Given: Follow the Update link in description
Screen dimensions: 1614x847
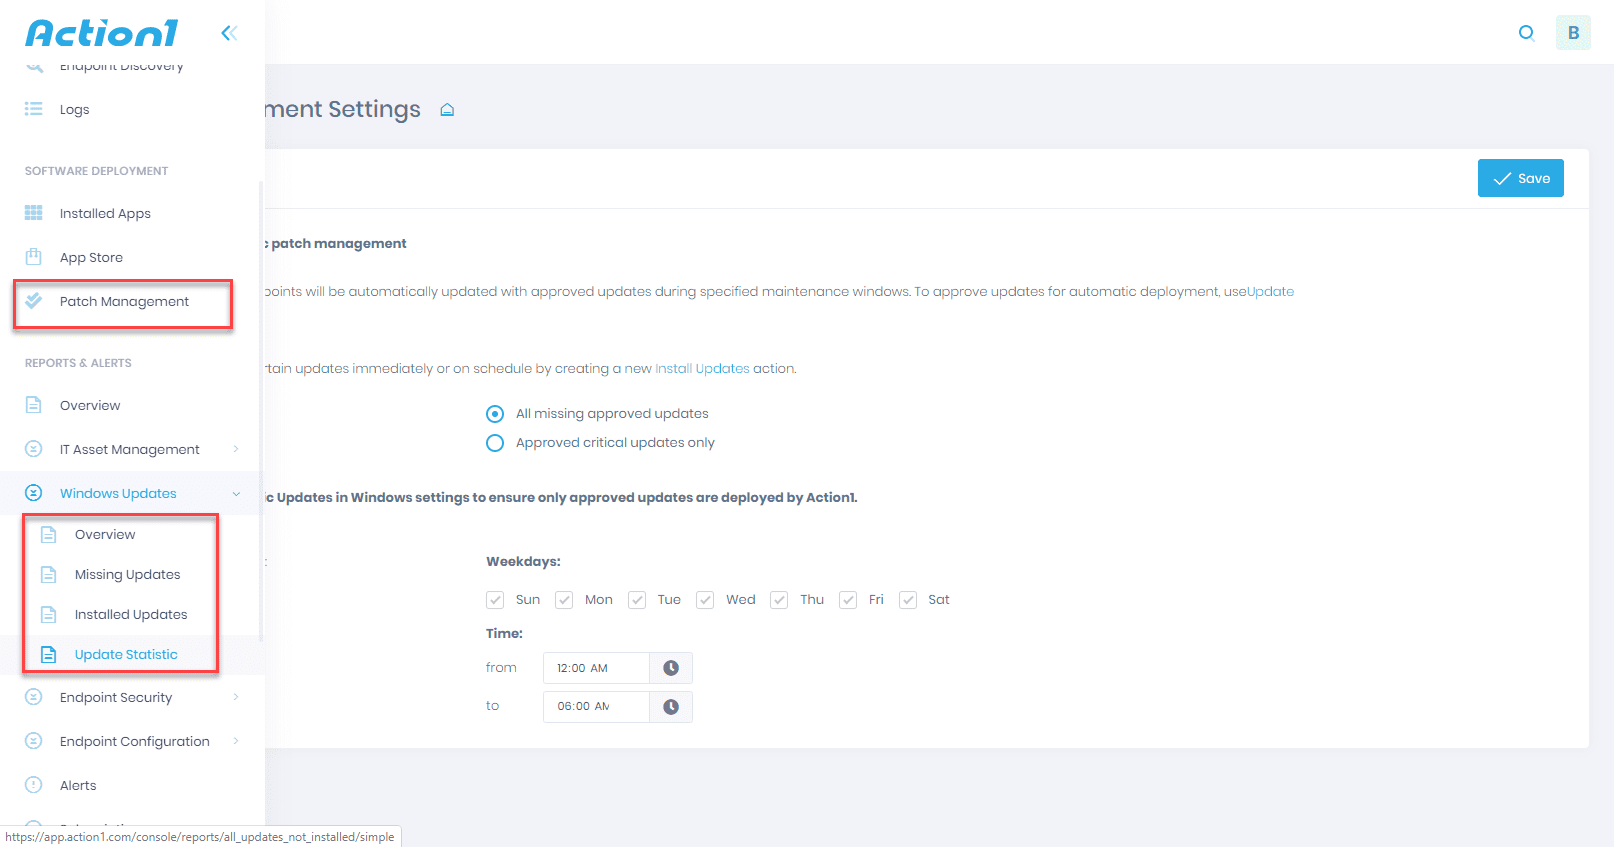Looking at the screenshot, I should [x=1270, y=292].
